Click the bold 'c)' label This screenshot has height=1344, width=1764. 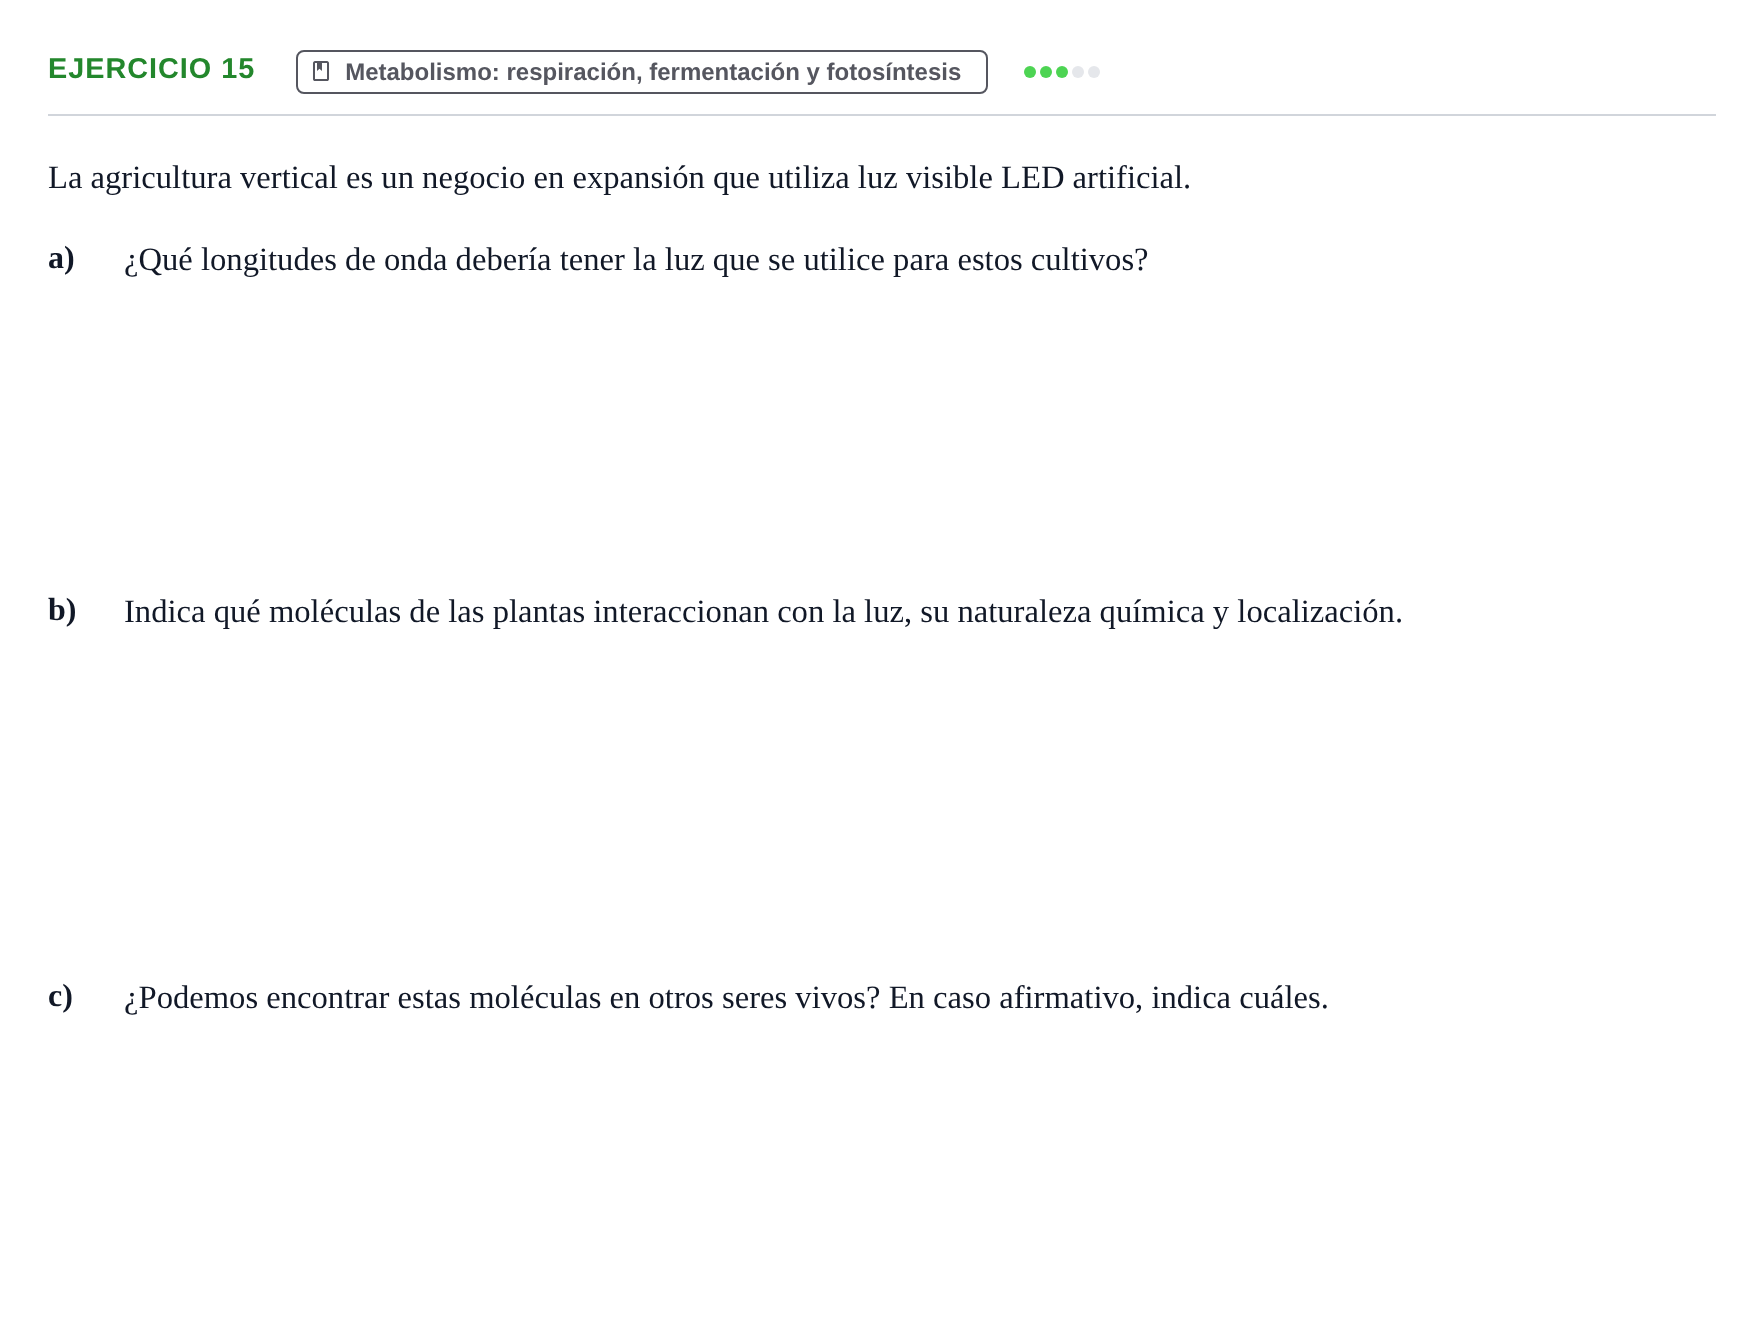coord(60,997)
